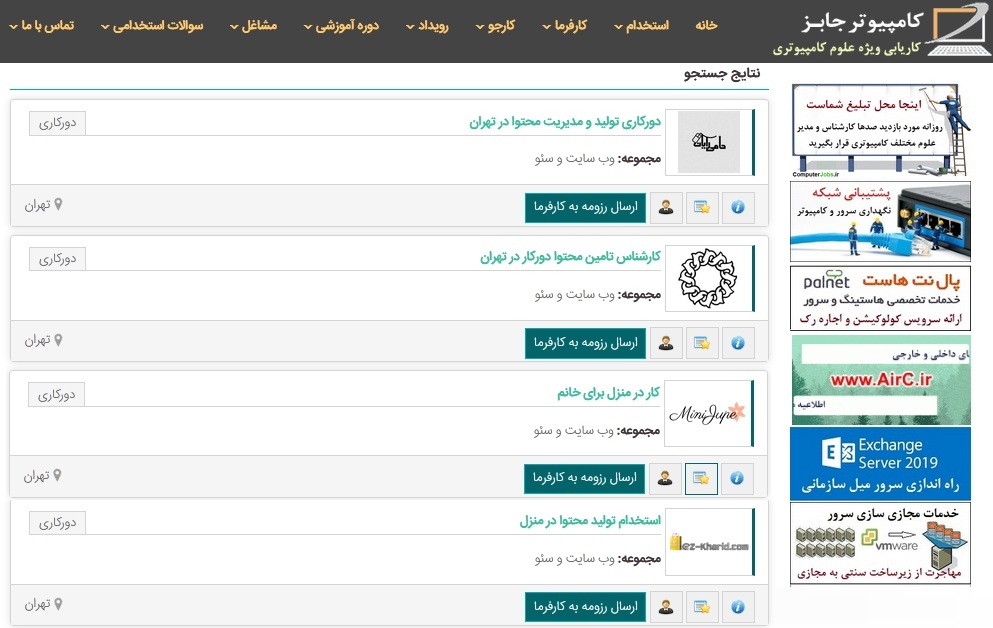Screen dimensions: 993x628
Task: Expand کارفرما dropdown menu
Action: 565,25
